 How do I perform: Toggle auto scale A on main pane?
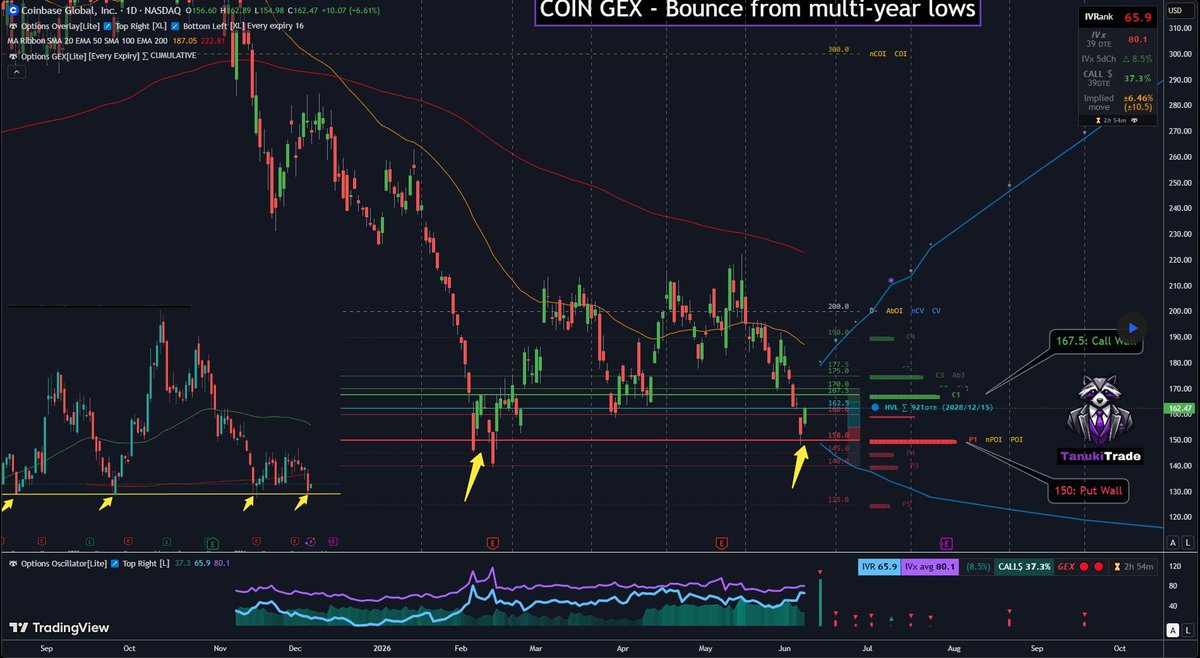pos(1172,542)
